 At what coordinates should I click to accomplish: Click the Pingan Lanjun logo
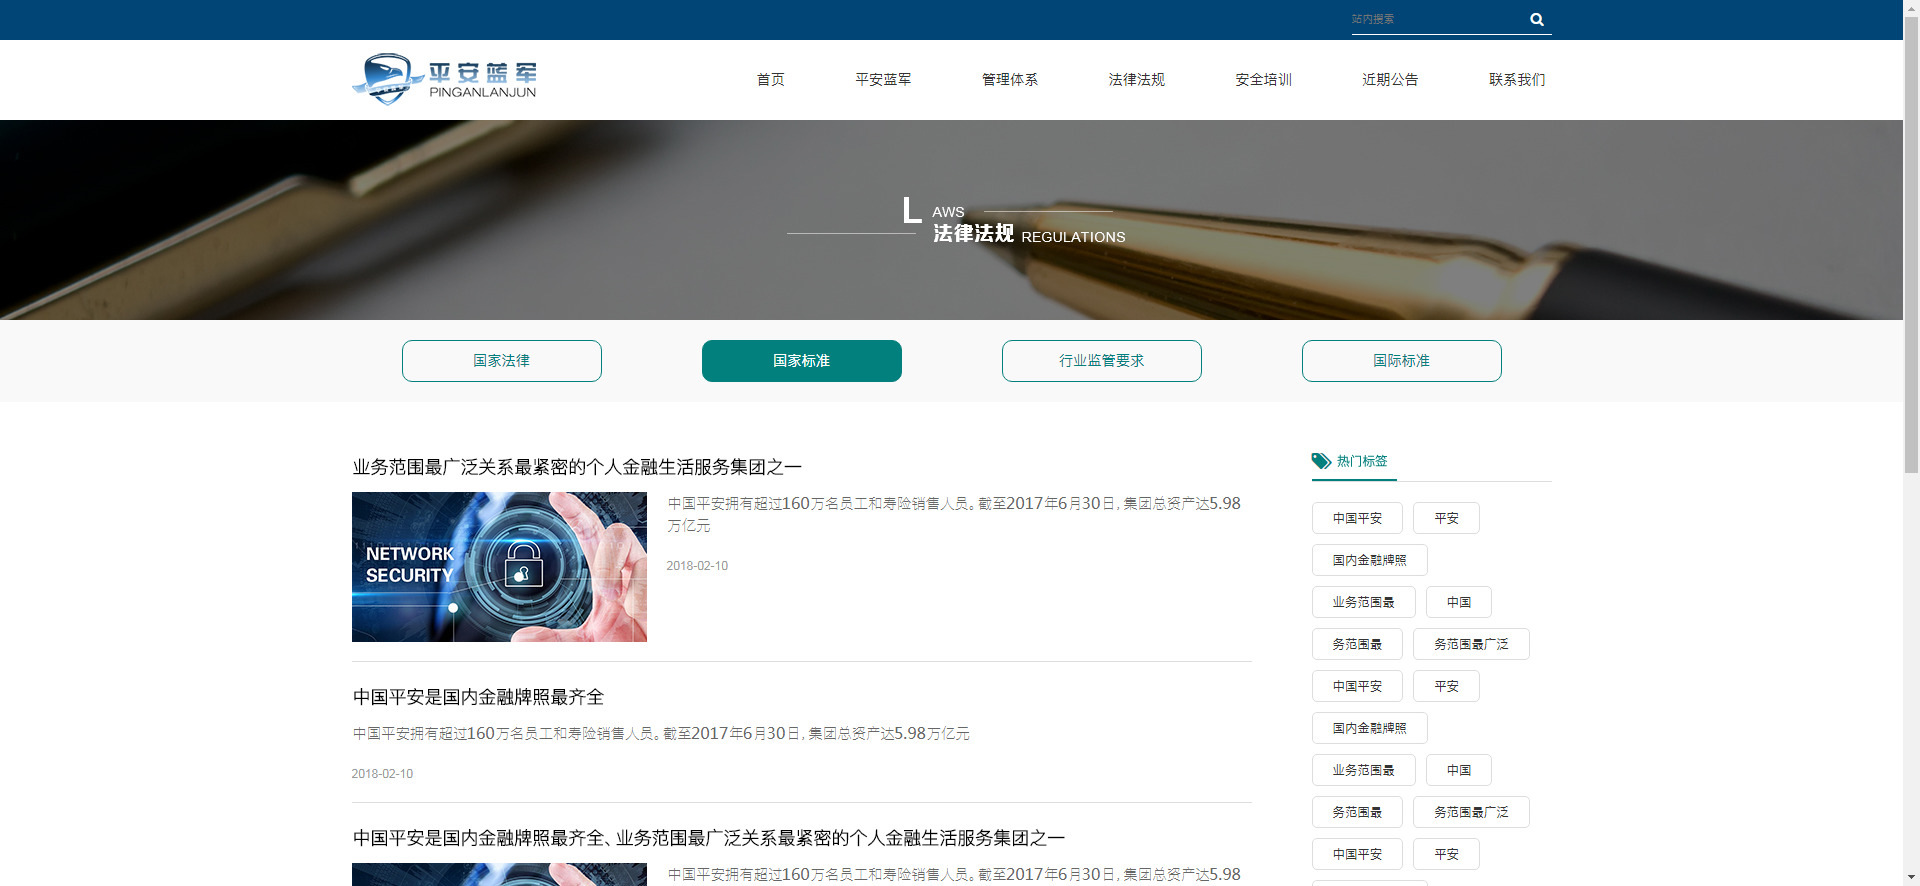tap(445, 79)
